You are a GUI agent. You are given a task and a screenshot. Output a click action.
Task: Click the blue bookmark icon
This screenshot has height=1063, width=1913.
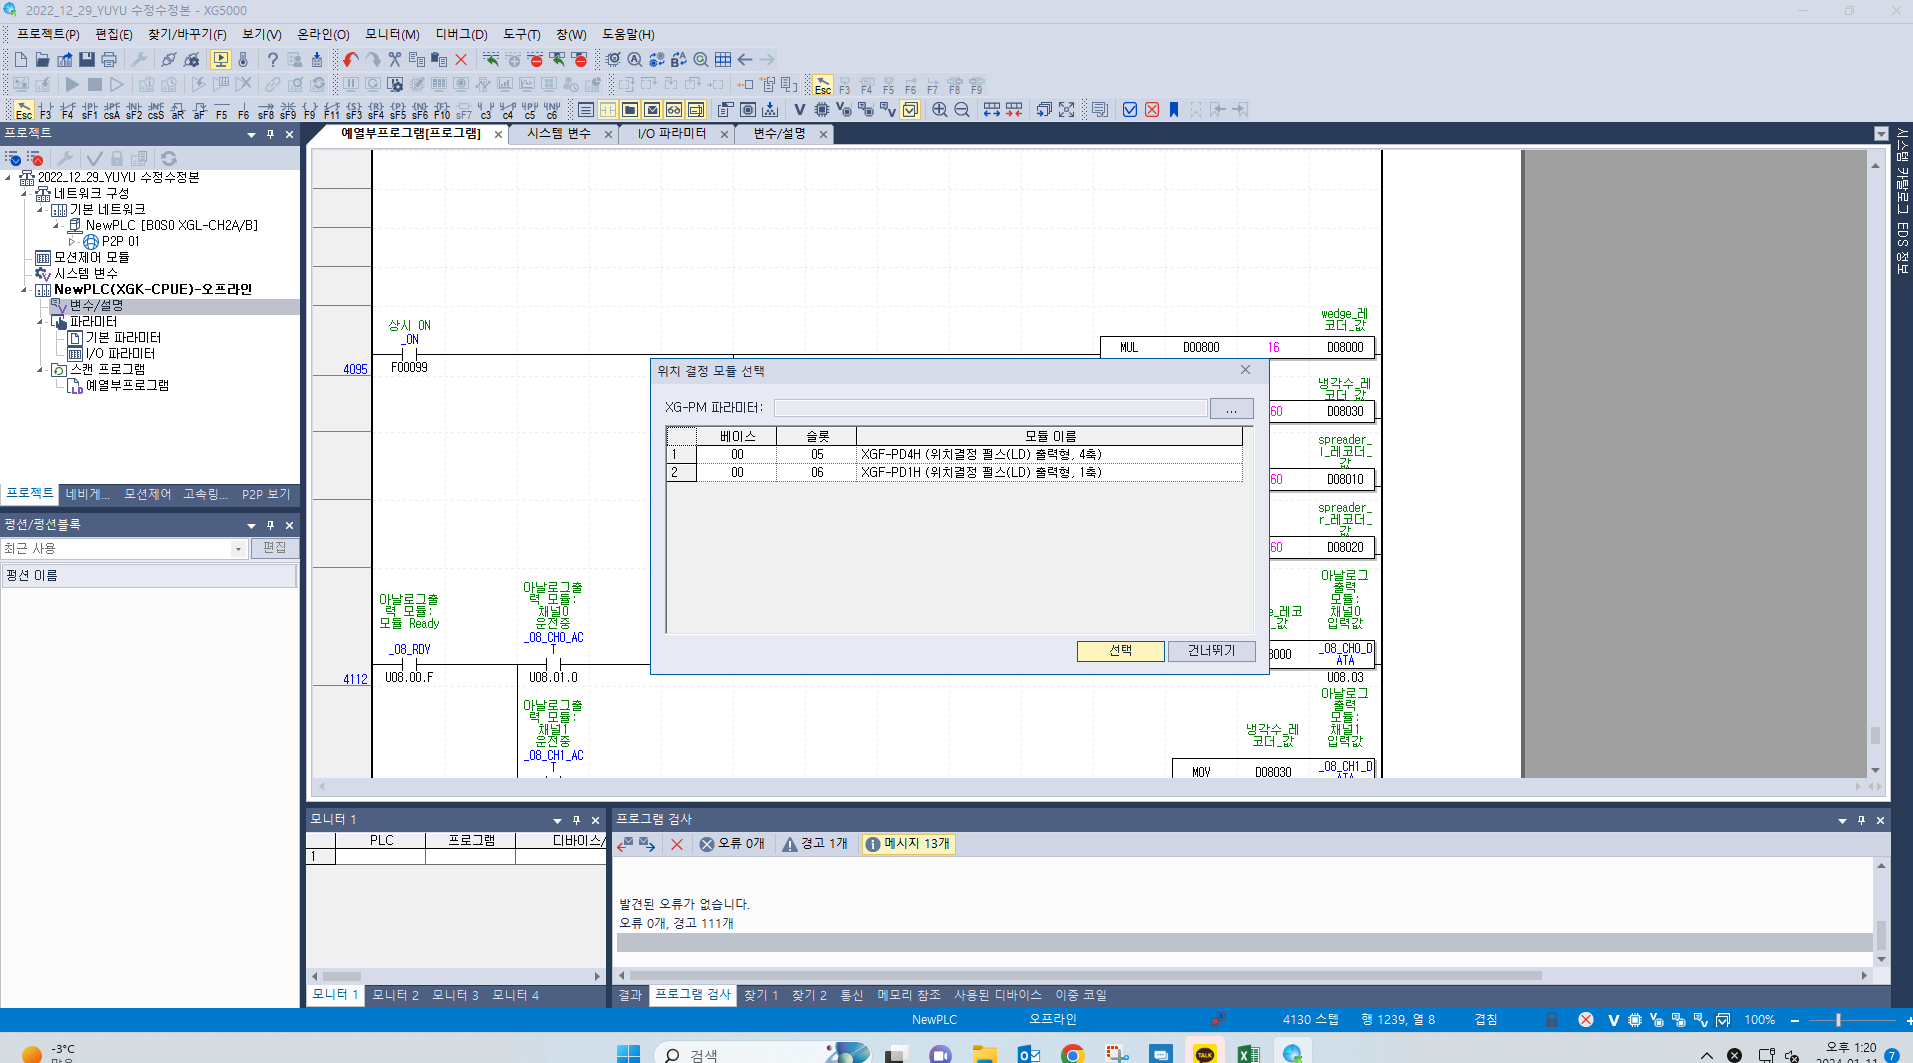click(1174, 110)
